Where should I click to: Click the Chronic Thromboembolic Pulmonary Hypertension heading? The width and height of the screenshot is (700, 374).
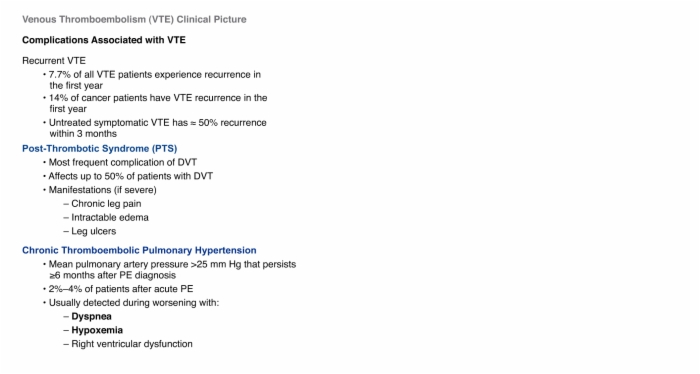pos(139,250)
